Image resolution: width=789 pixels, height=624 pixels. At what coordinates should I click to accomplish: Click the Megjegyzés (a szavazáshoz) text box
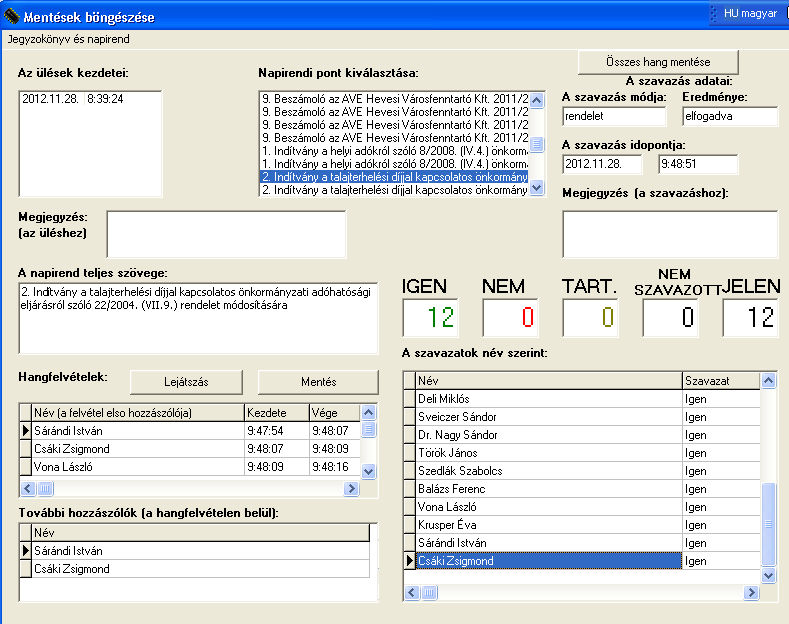tap(670, 235)
